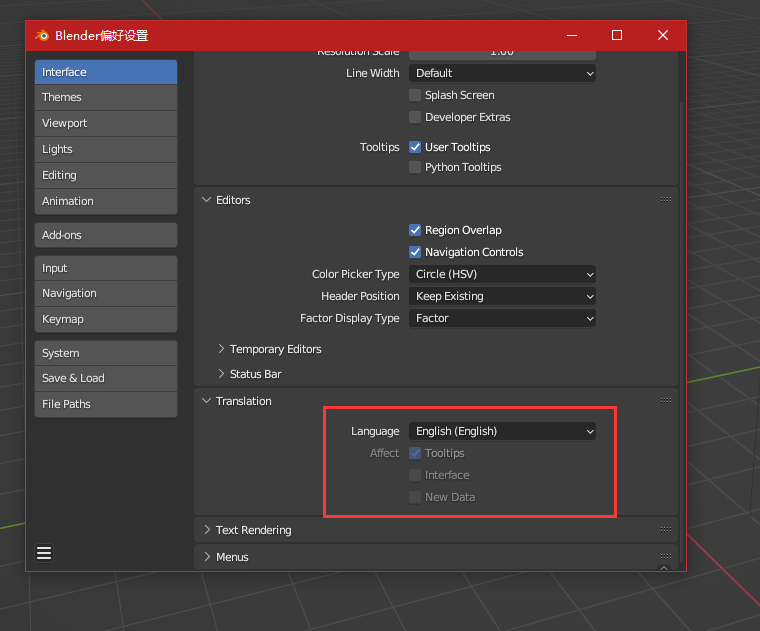Switch to the Animation tab

click(x=106, y=201)
